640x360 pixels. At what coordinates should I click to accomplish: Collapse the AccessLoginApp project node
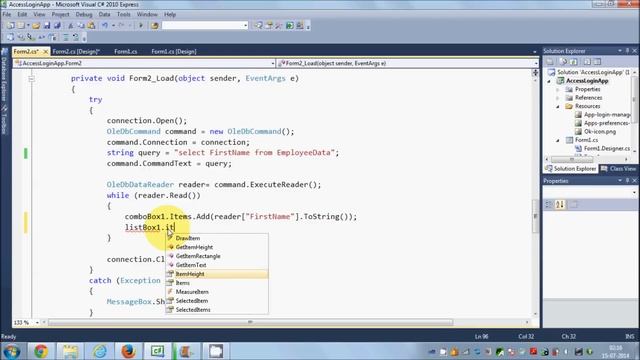point(549,81)
